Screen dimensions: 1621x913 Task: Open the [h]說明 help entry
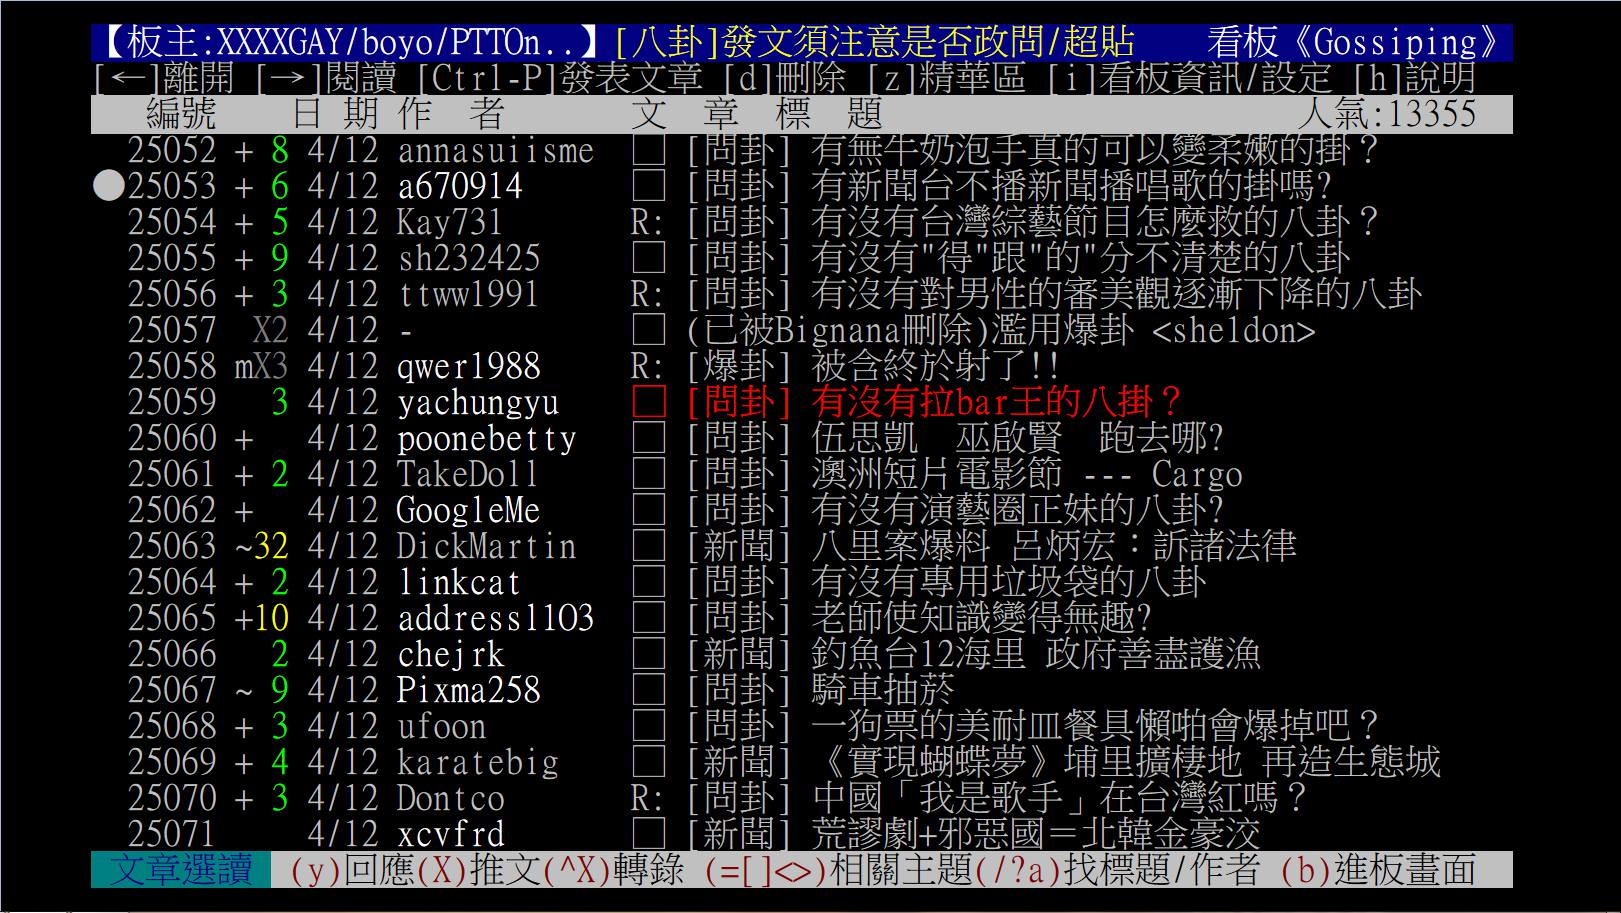(x=1414, y=78)
